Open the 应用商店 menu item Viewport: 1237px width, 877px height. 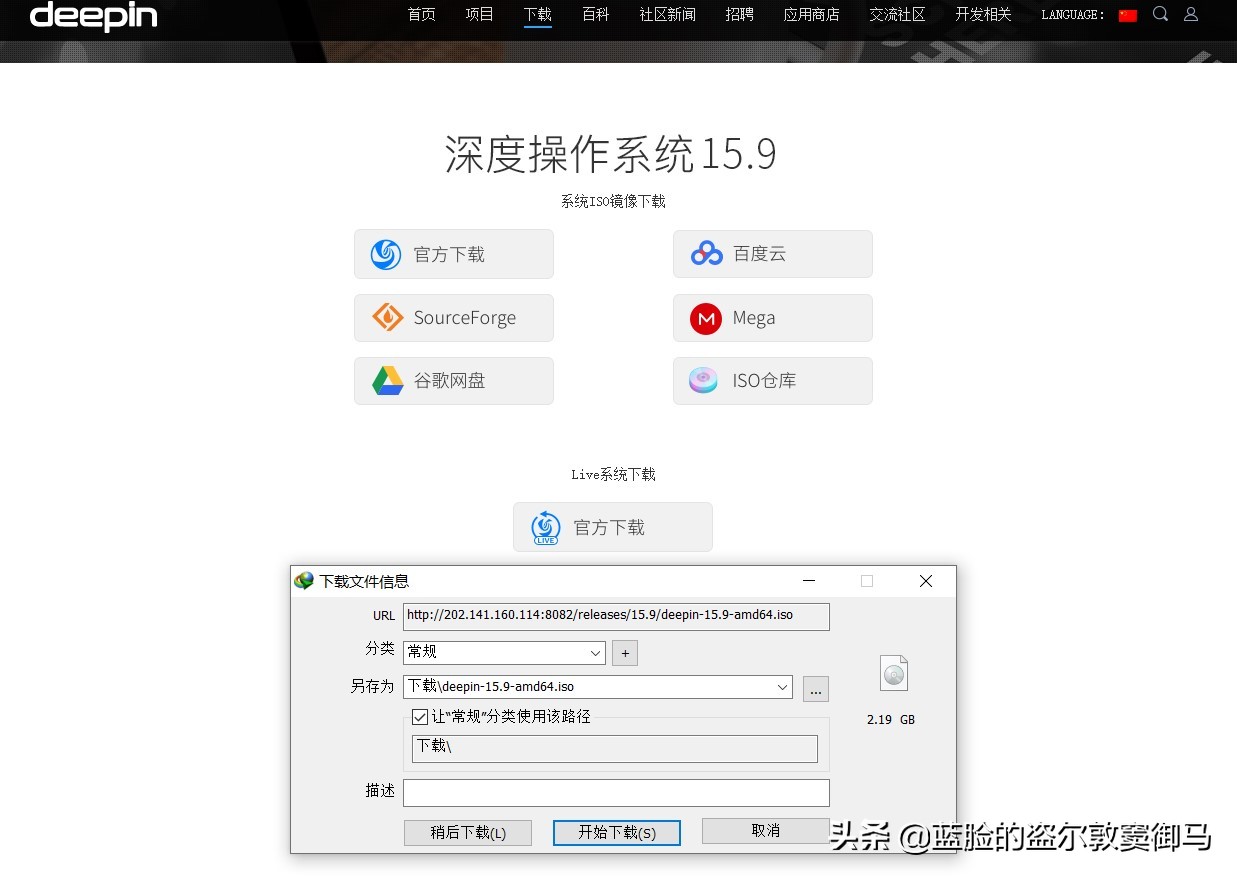pos(810,14)
